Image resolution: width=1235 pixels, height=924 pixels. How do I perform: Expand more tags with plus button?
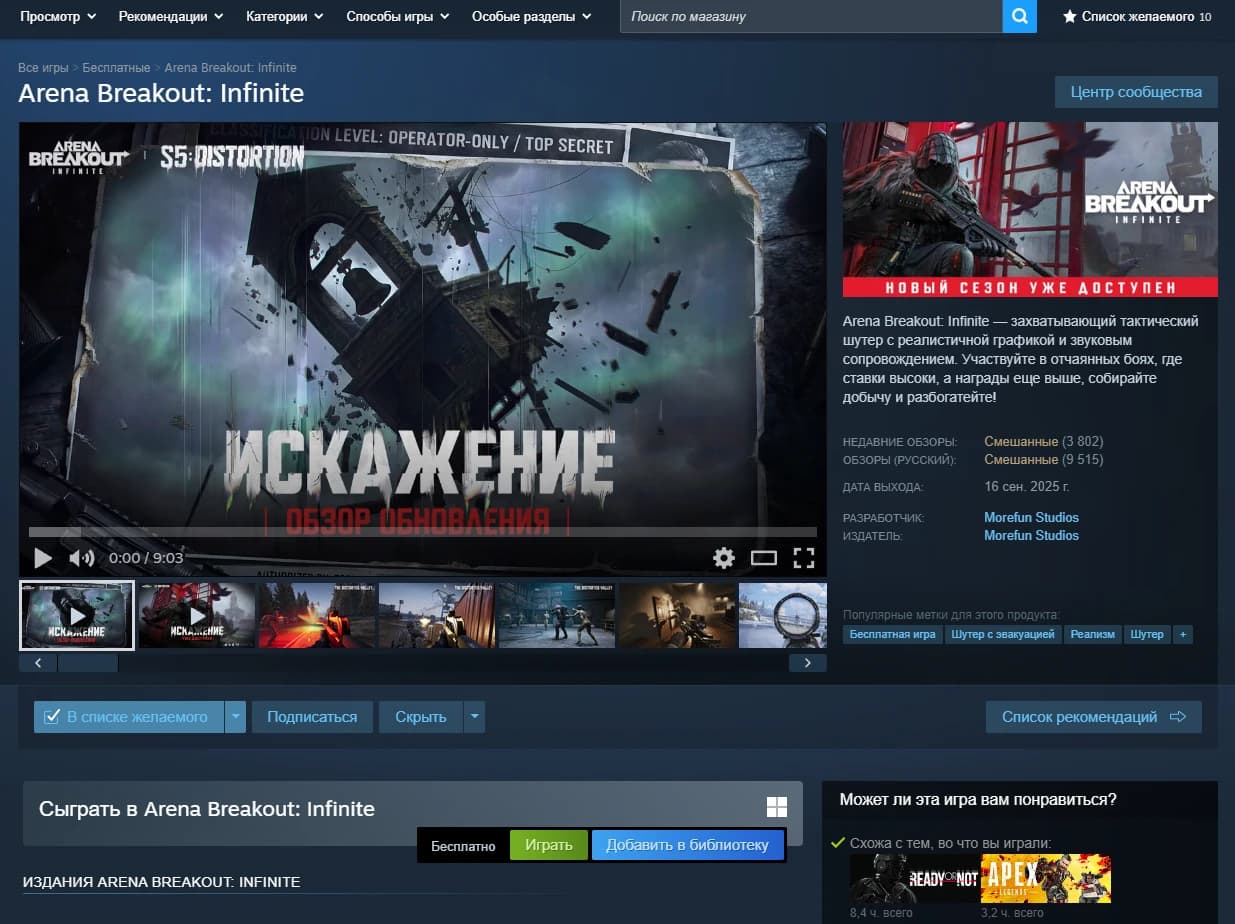pos(1183,634)
